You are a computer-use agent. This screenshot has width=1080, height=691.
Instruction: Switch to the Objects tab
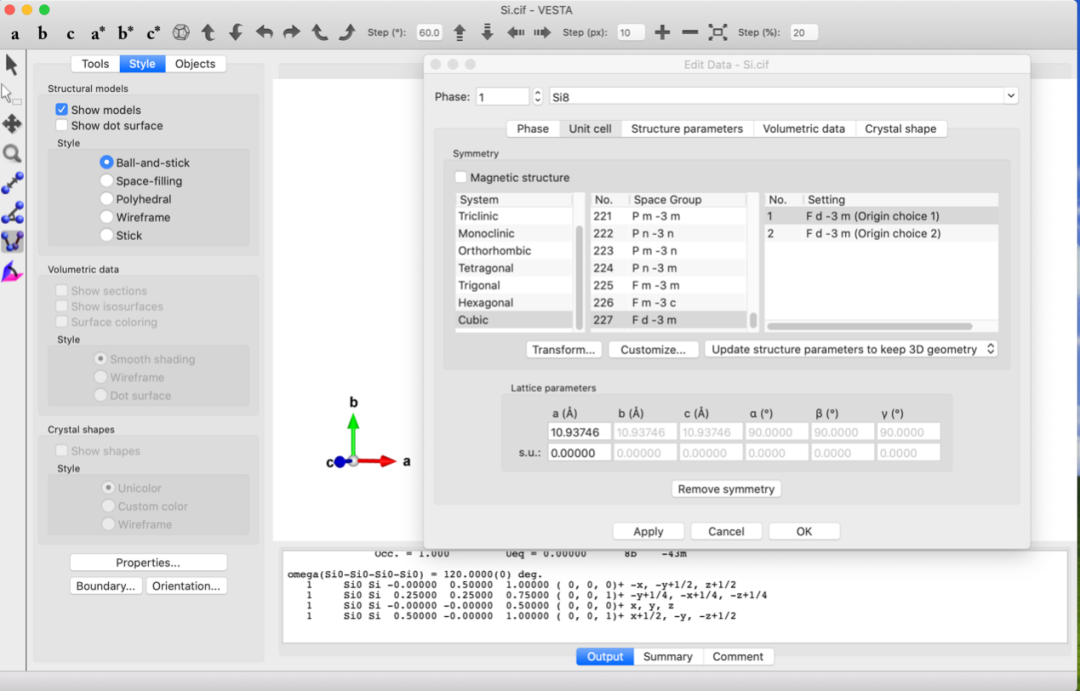[x=195, y=63]
